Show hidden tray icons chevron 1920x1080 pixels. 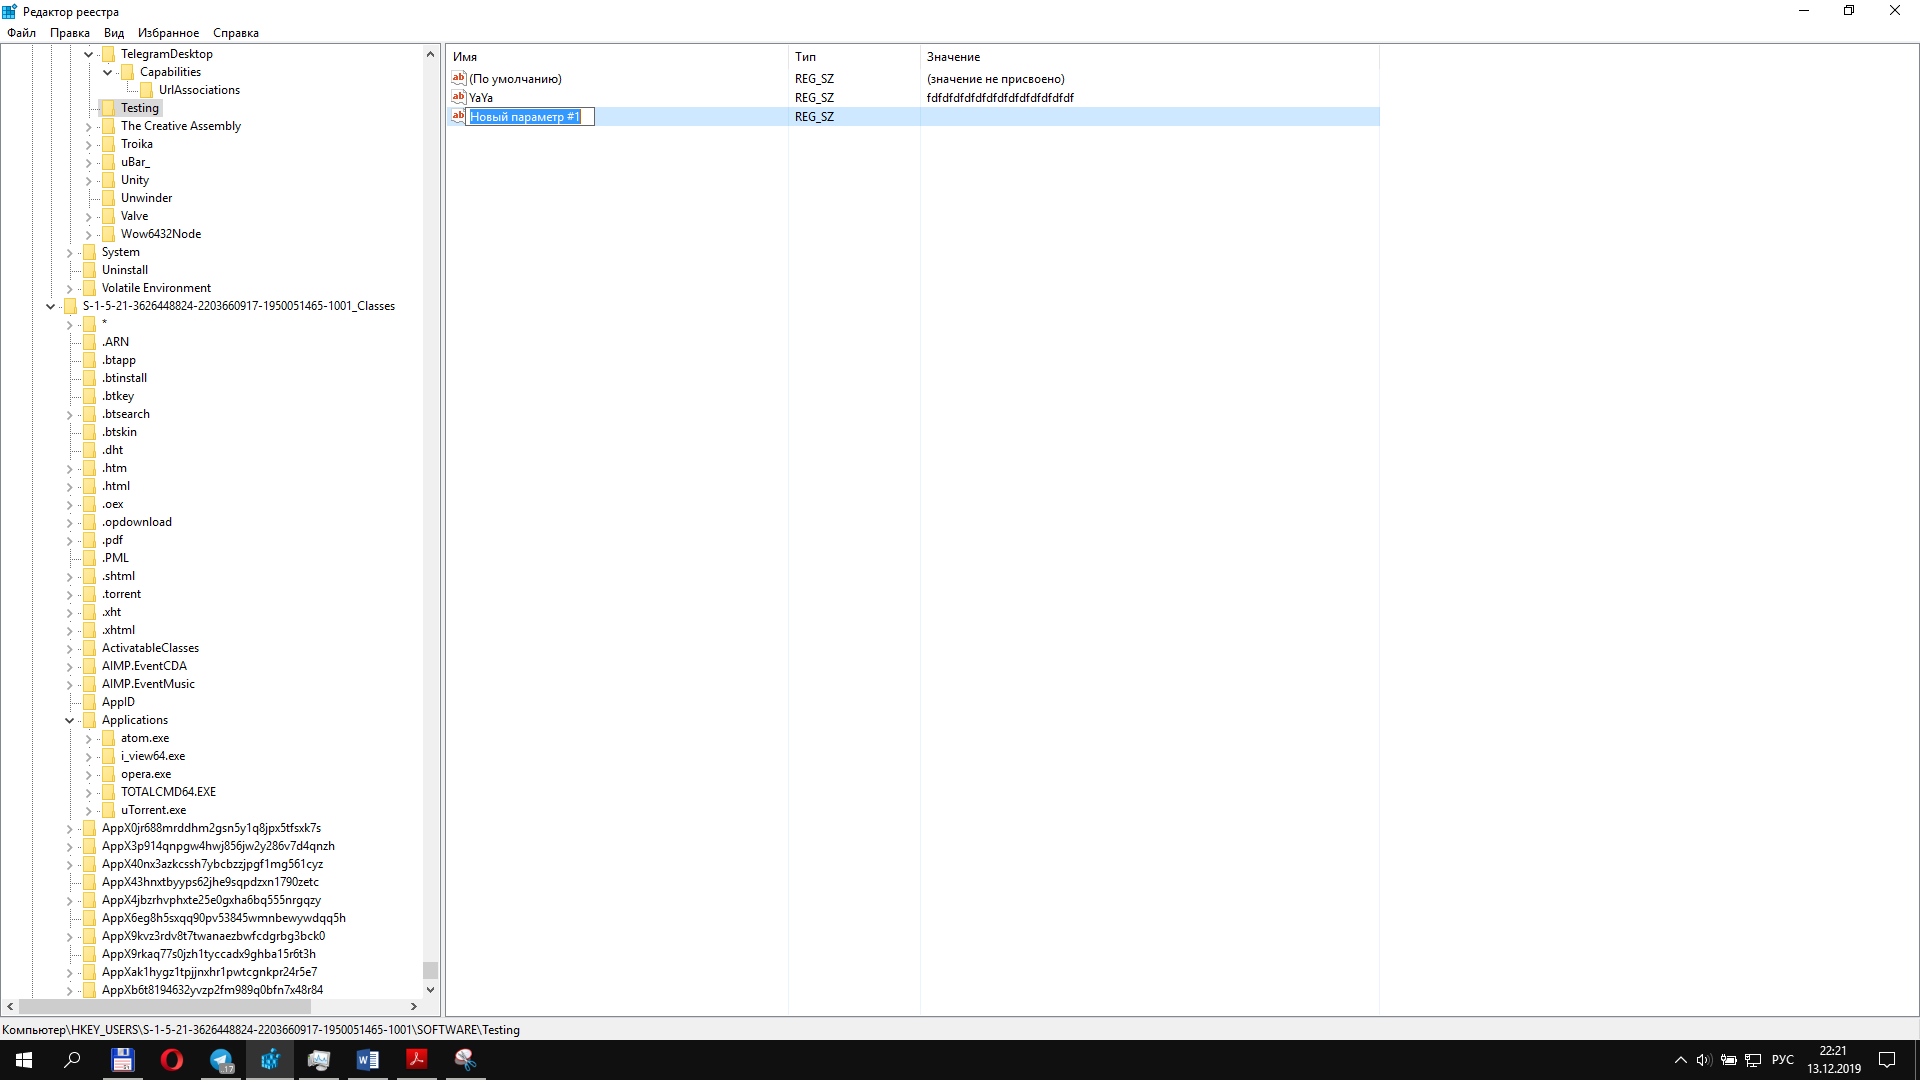click(x=1680, y=1060)
